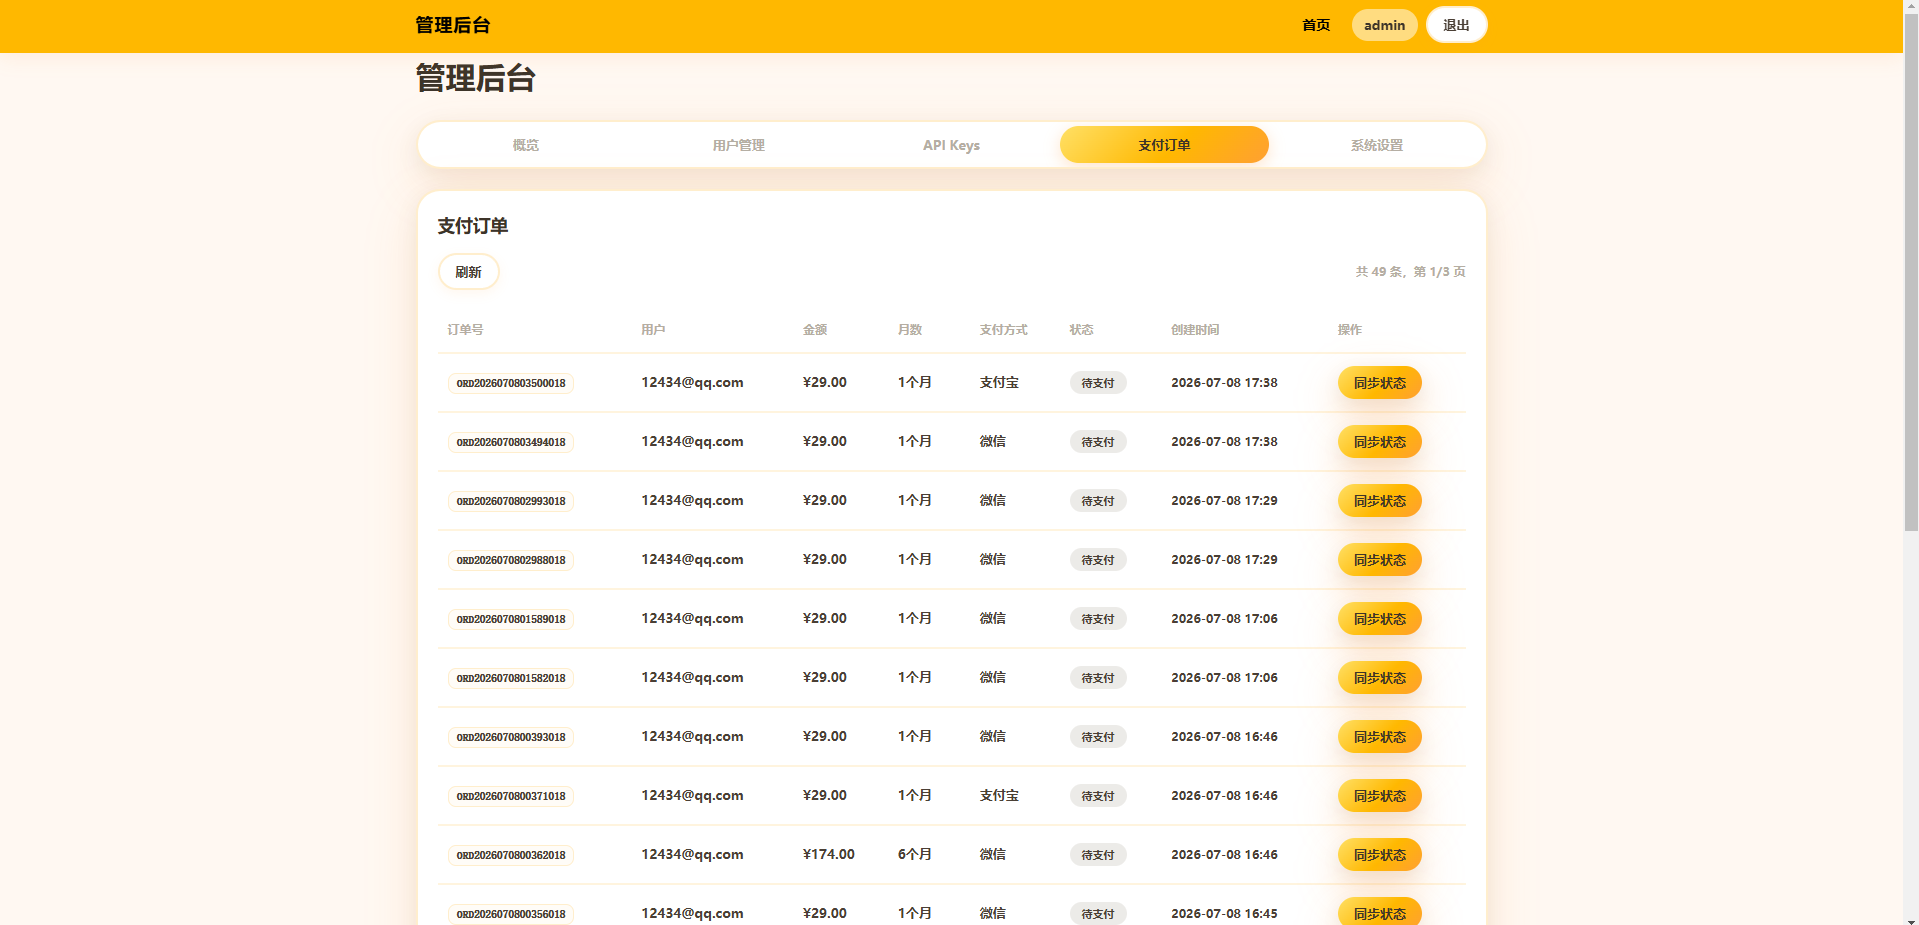Click order number ORD2026070803500018
The image size is (1919, 925).
point(511,383)
